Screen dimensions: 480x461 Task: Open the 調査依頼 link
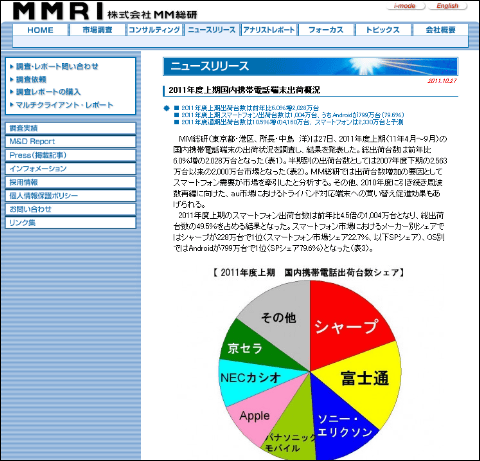point(31,79)
